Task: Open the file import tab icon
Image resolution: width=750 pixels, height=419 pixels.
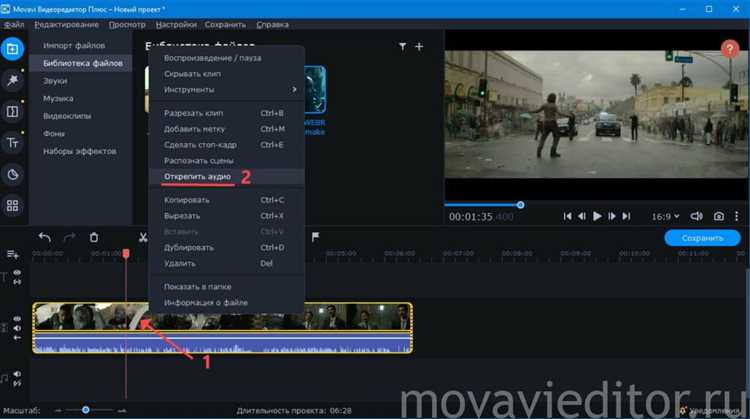Action: point(12,49)
